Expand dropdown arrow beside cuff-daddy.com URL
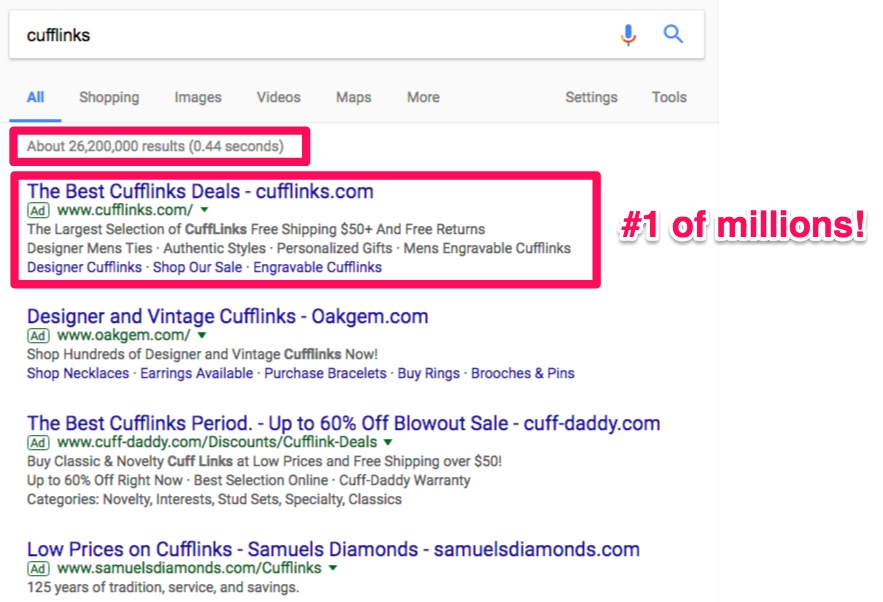This screenshot has width=883, height=602. pos(388,443)
